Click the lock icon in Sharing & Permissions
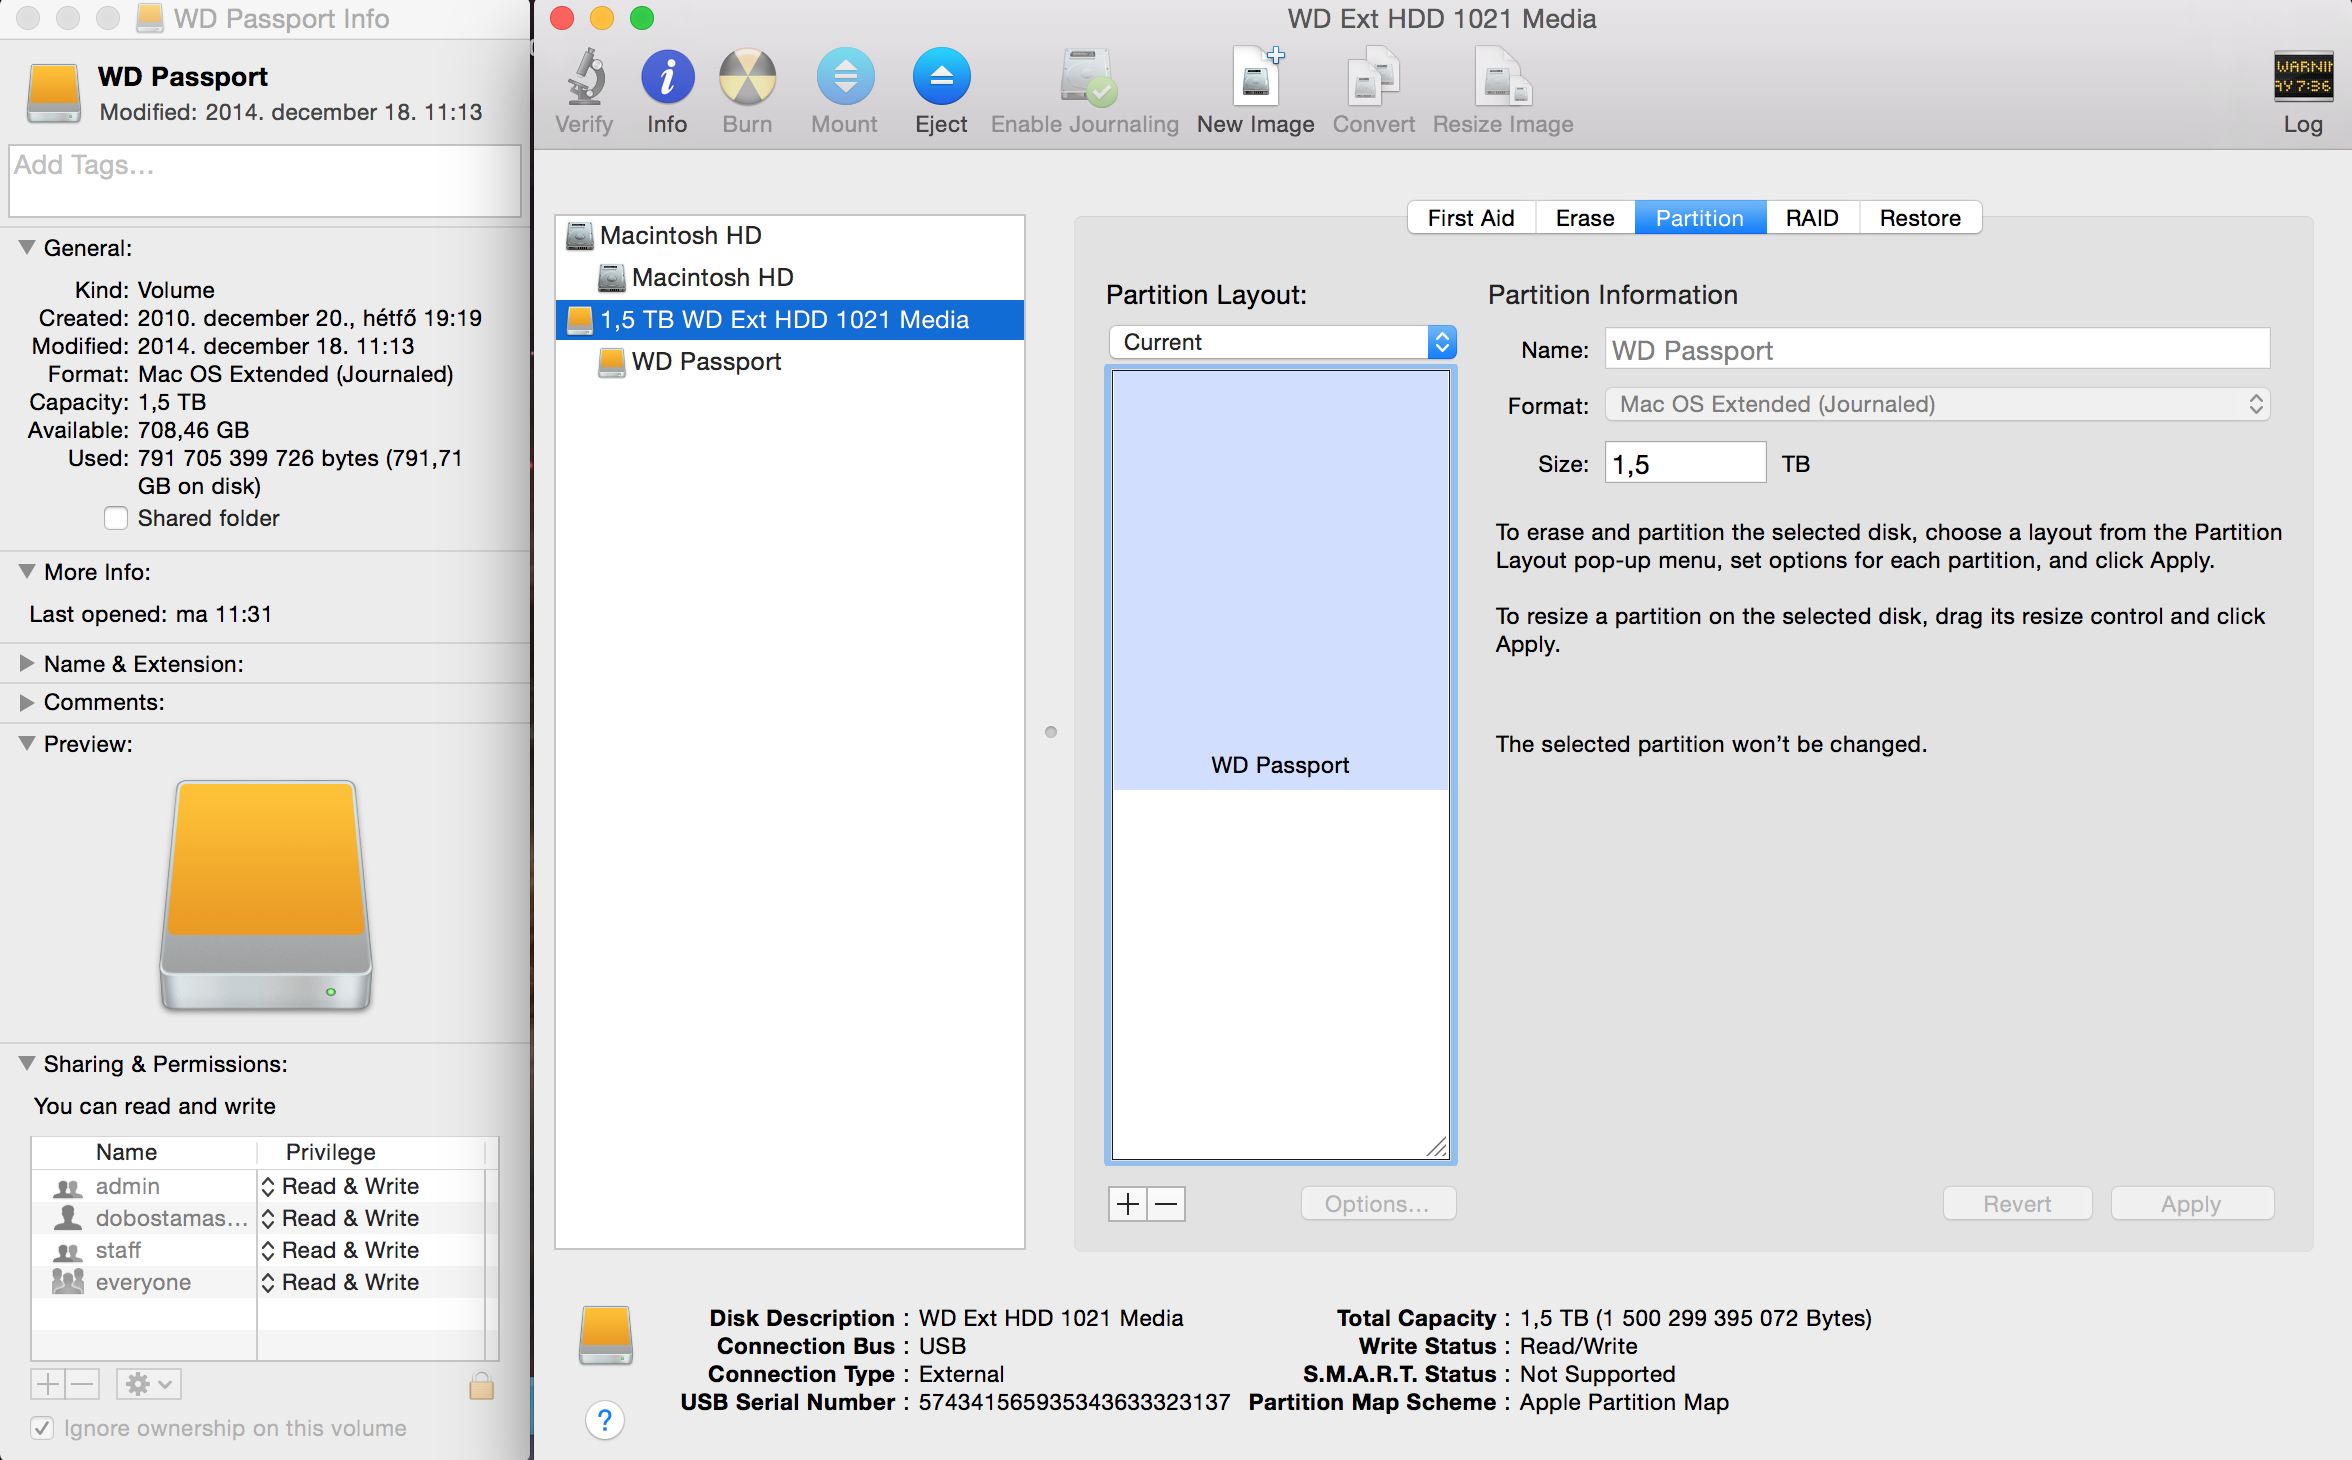 click(x=481, y=1385)
